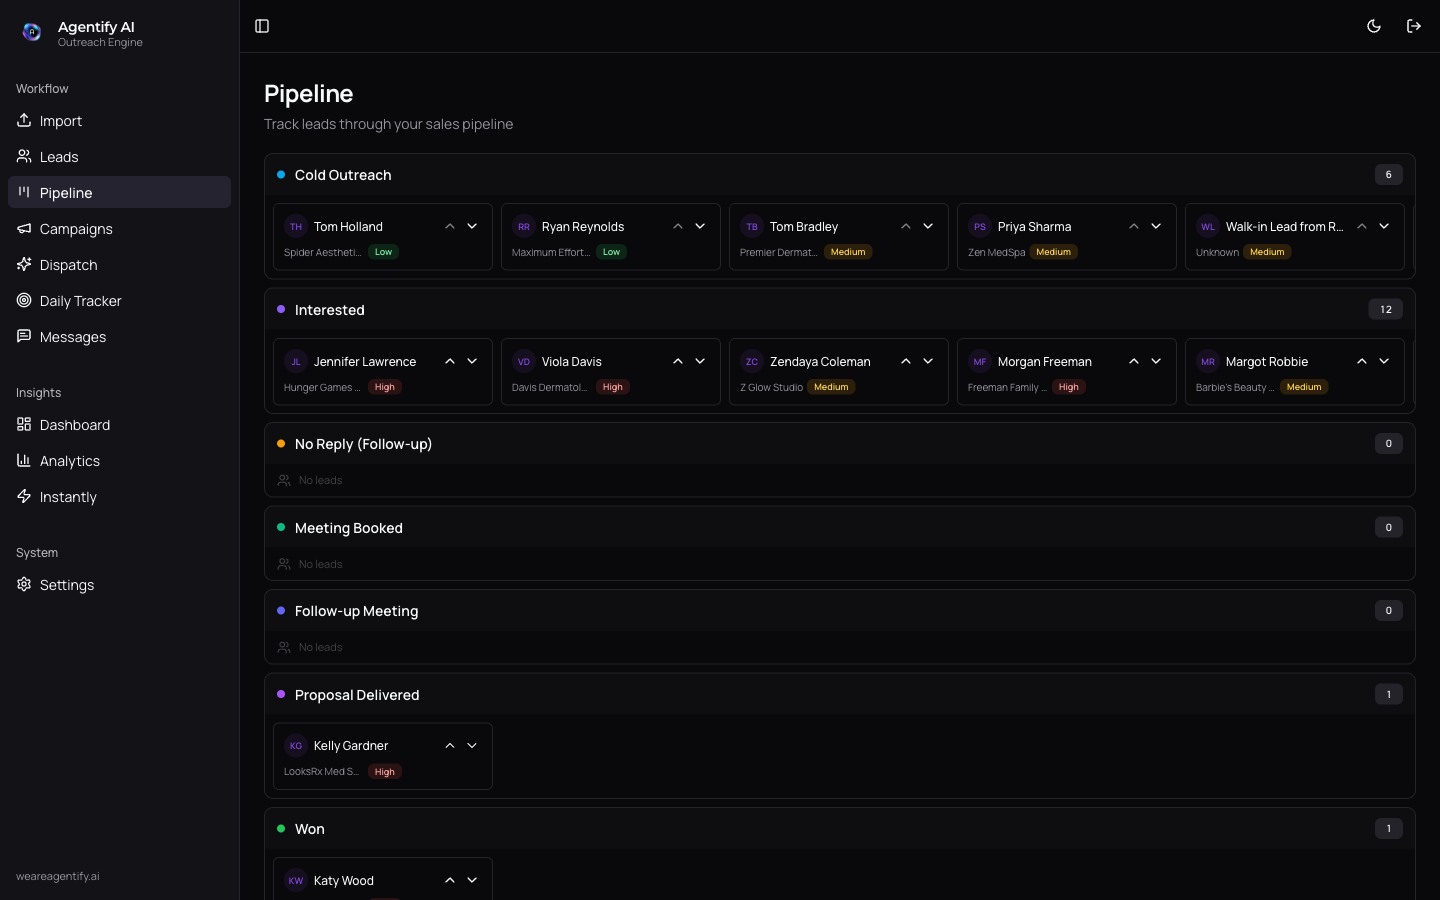
Task: Click the Agentify AI logo
Action: pos(32,32)
